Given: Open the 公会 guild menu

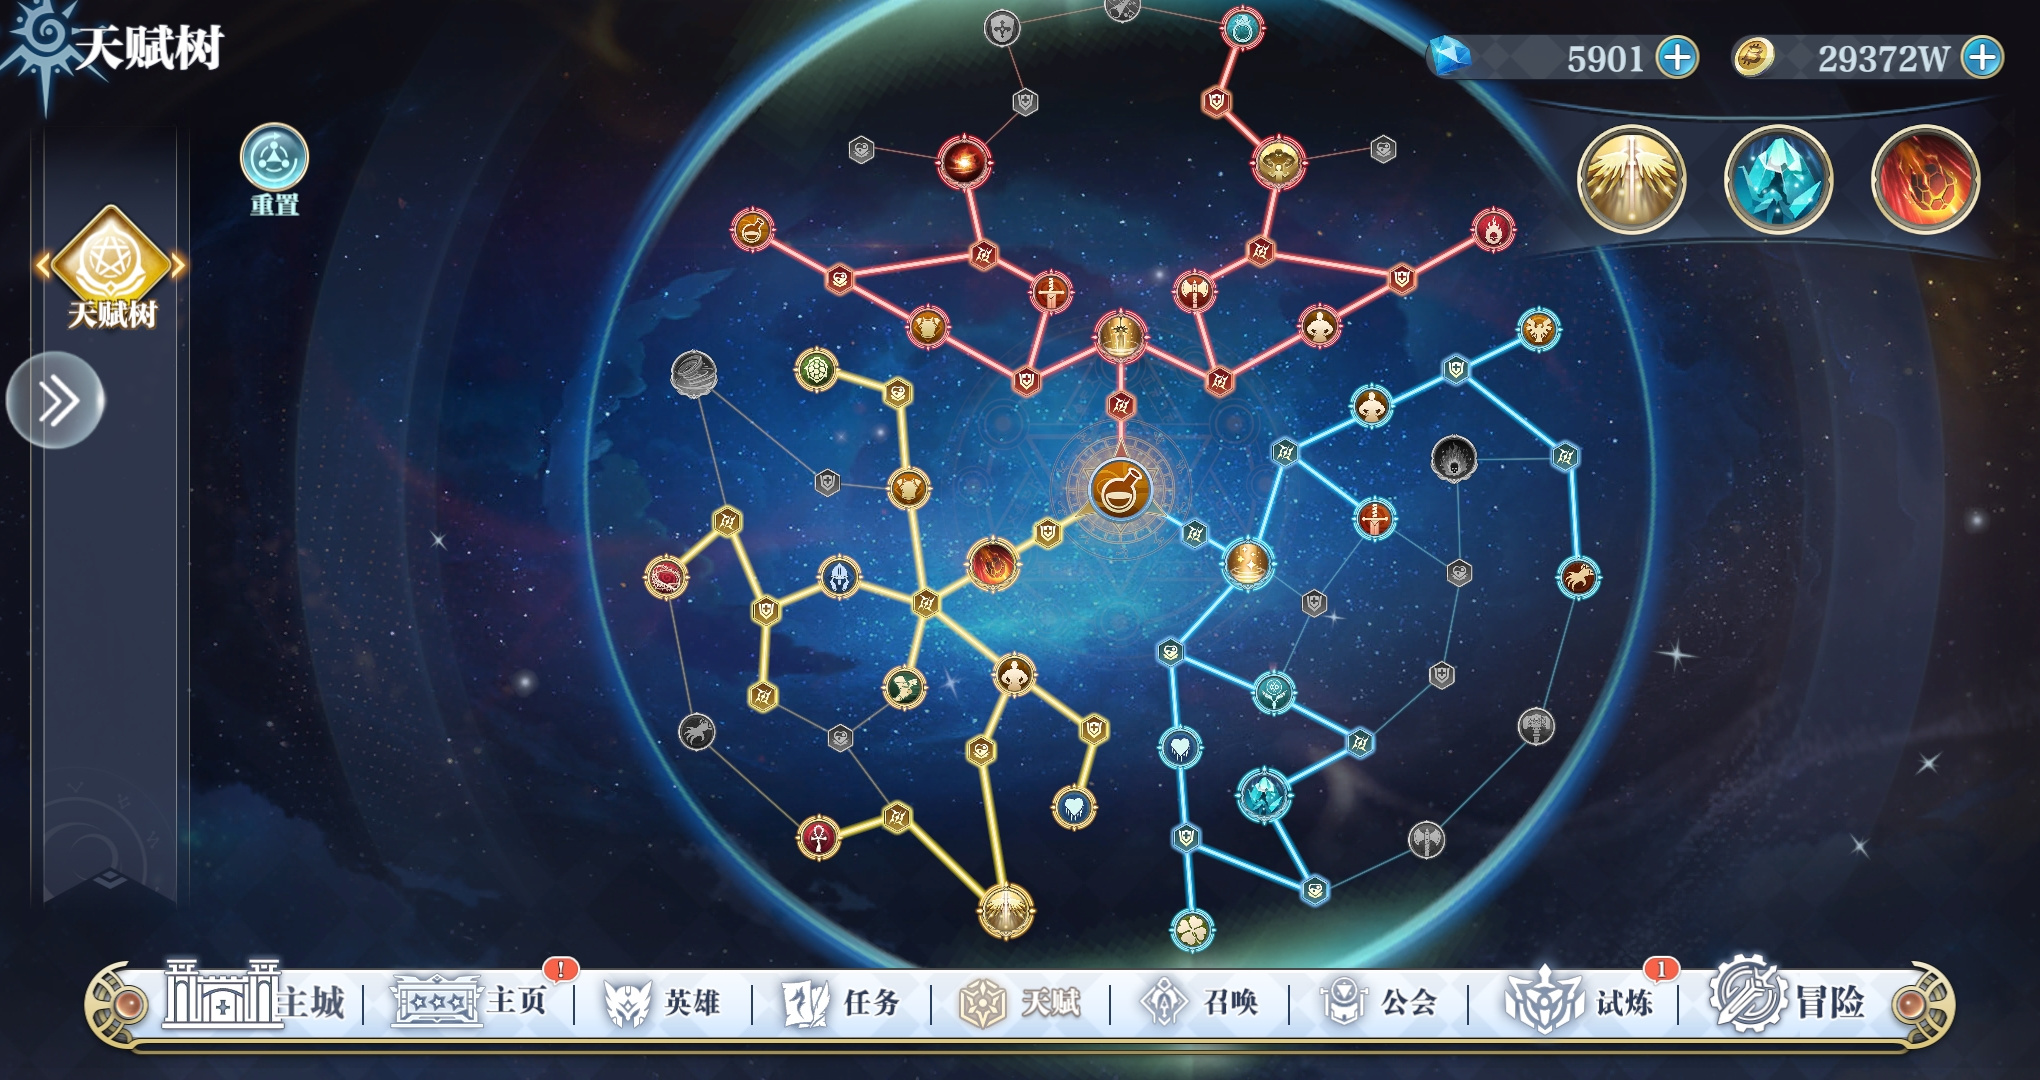Looking at the screenshot, I should [1378, 1001].
